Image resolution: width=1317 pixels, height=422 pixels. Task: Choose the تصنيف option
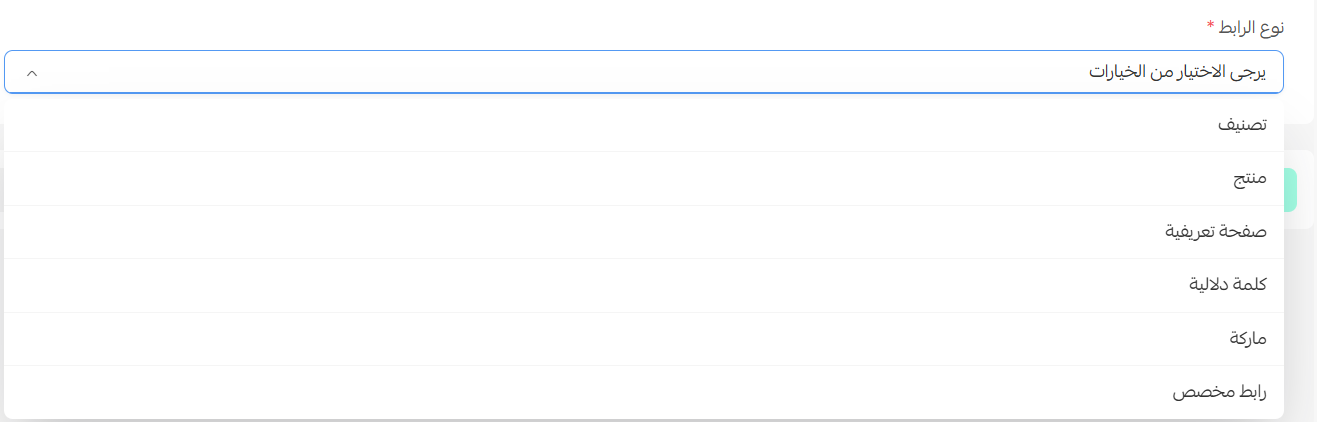(x=1242, y=125)
